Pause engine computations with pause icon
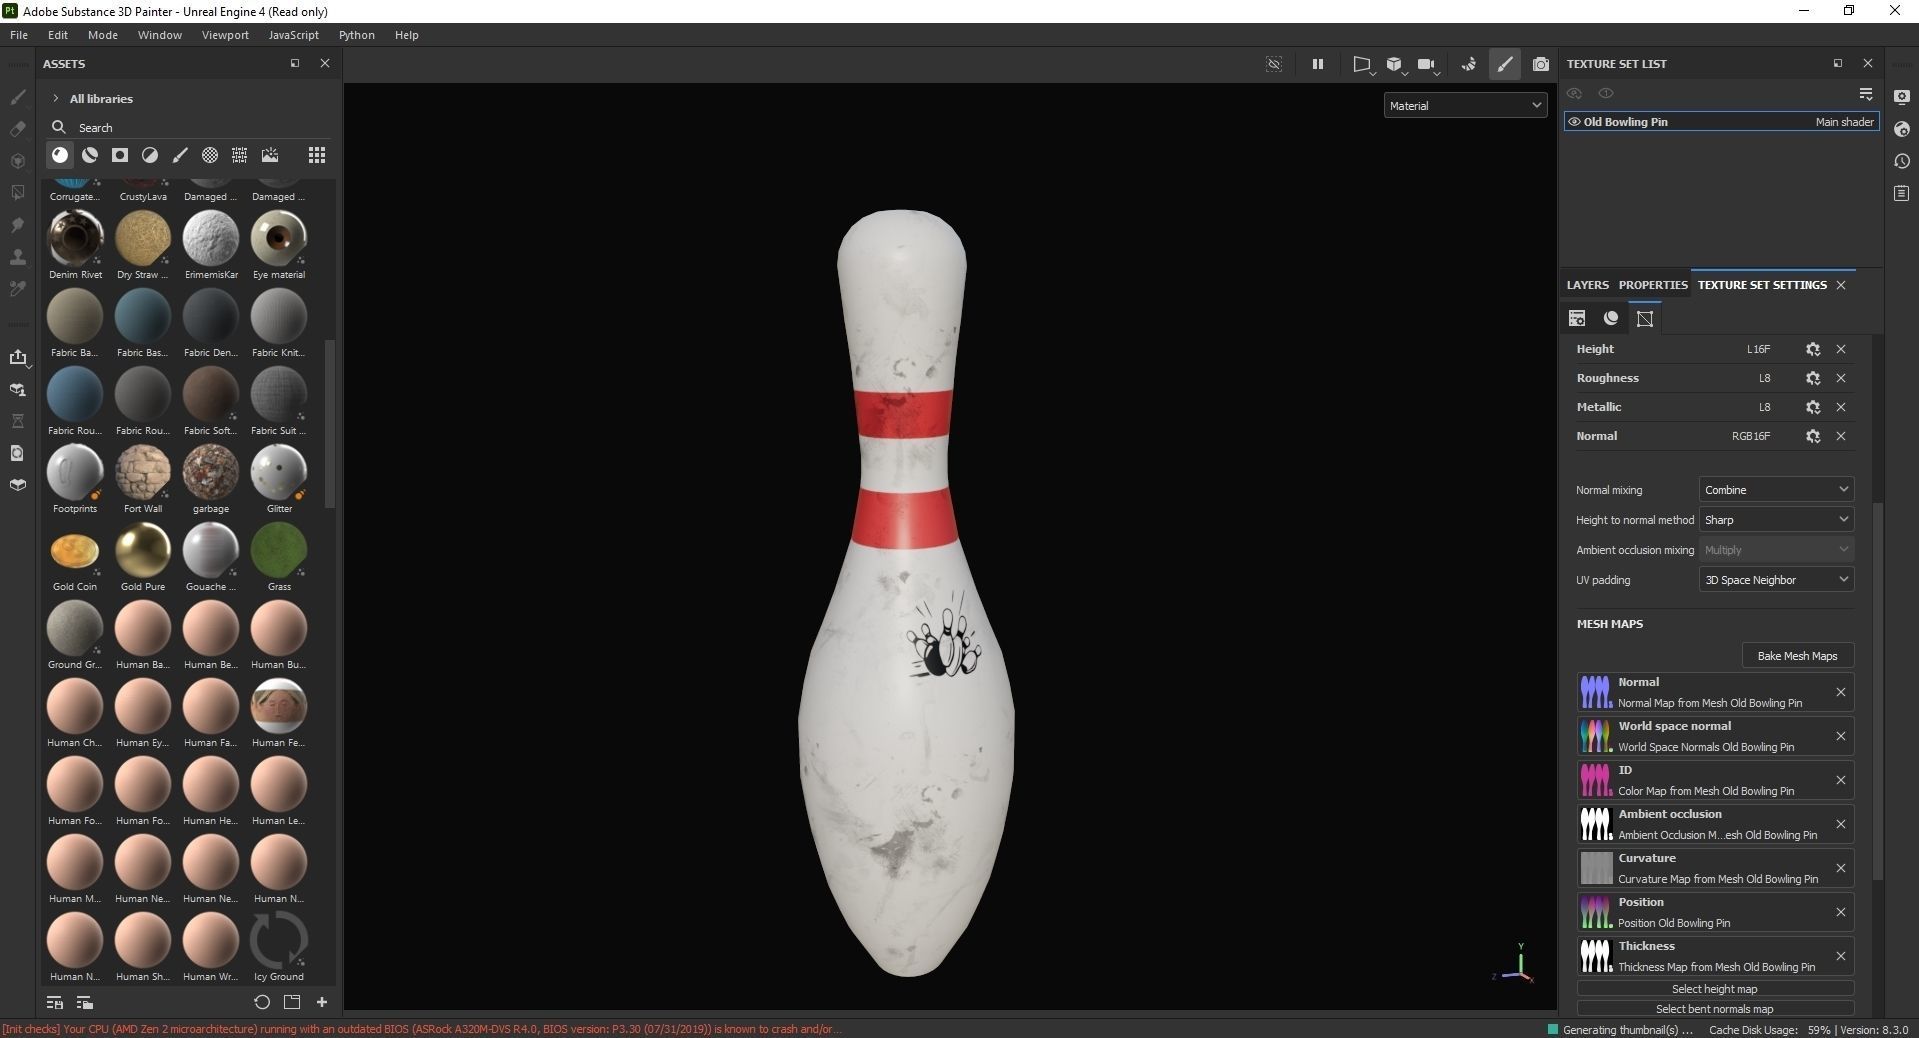 click(x=1317, y=64)
